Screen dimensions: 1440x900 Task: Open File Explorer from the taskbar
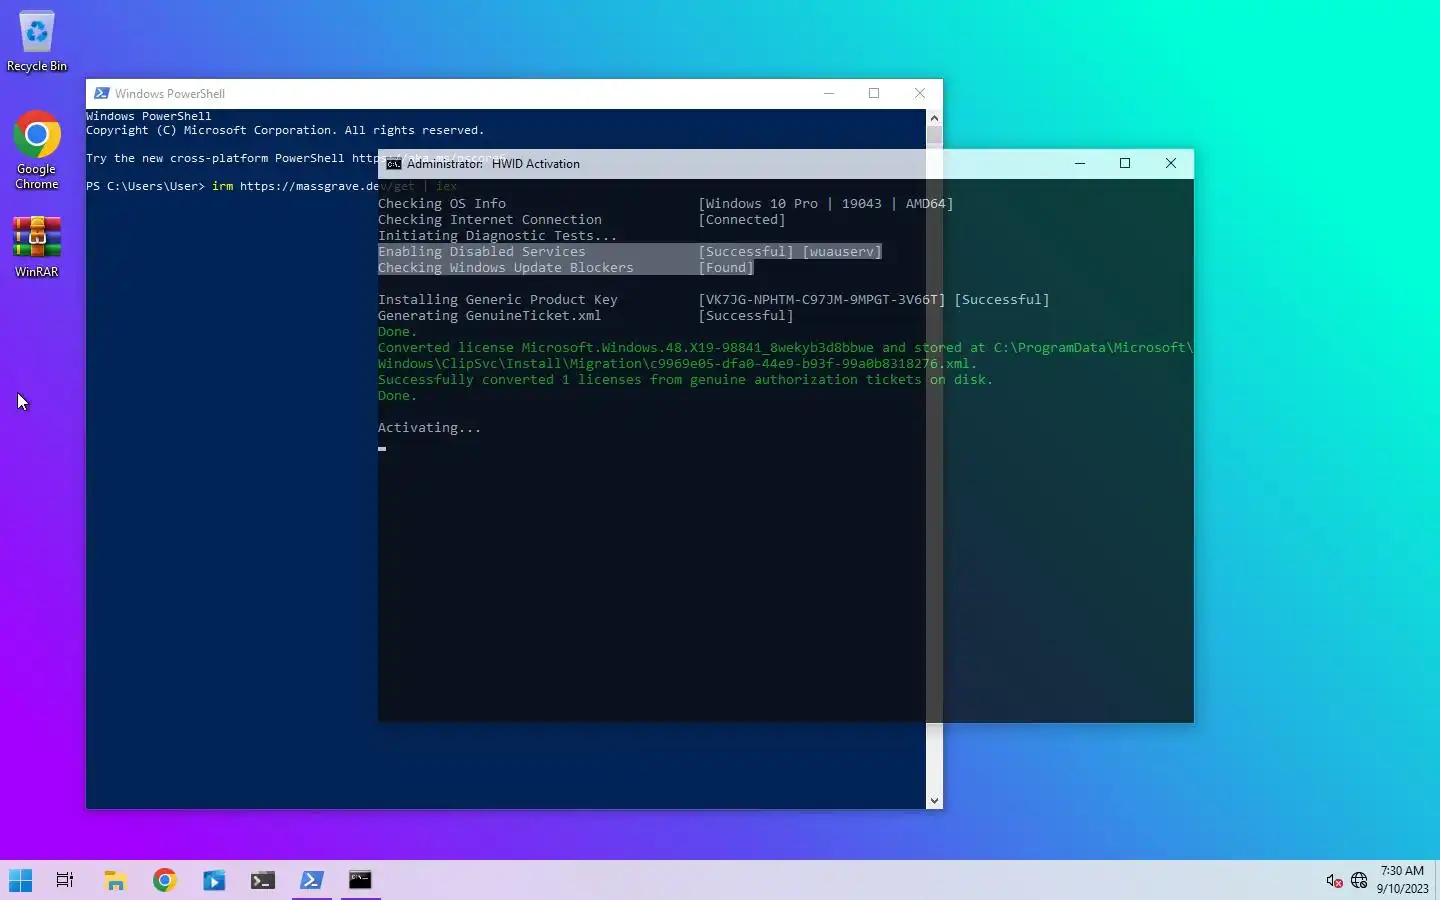click(116, 880)
